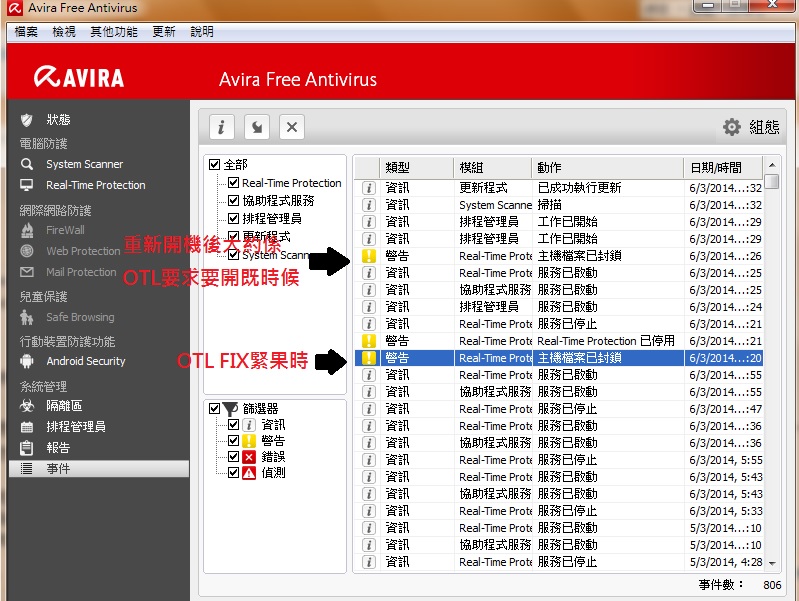Click the delete events X toolbar icon
This screenshot has width=799, height=601.
pyautogui.click(x=292, y=127)
